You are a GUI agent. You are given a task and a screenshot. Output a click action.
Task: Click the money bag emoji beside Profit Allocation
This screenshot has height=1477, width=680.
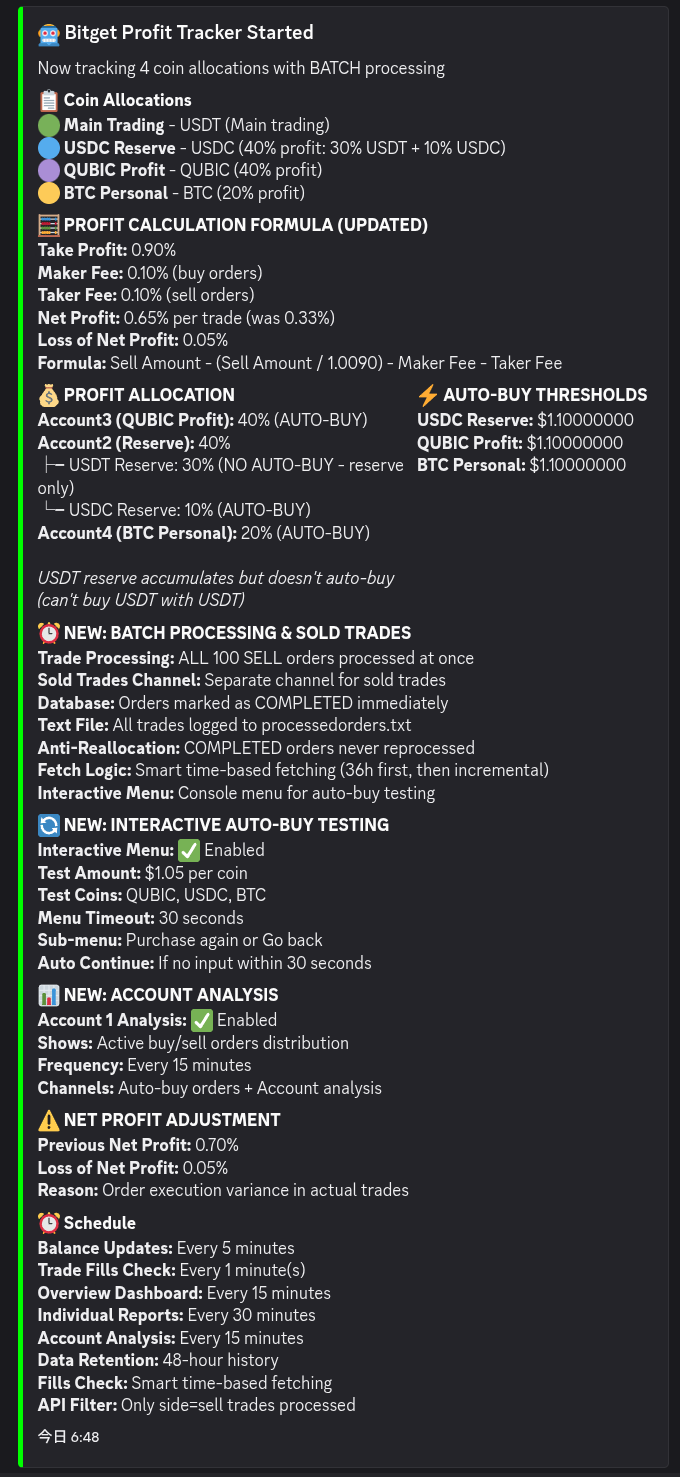[x=49, y=395]
